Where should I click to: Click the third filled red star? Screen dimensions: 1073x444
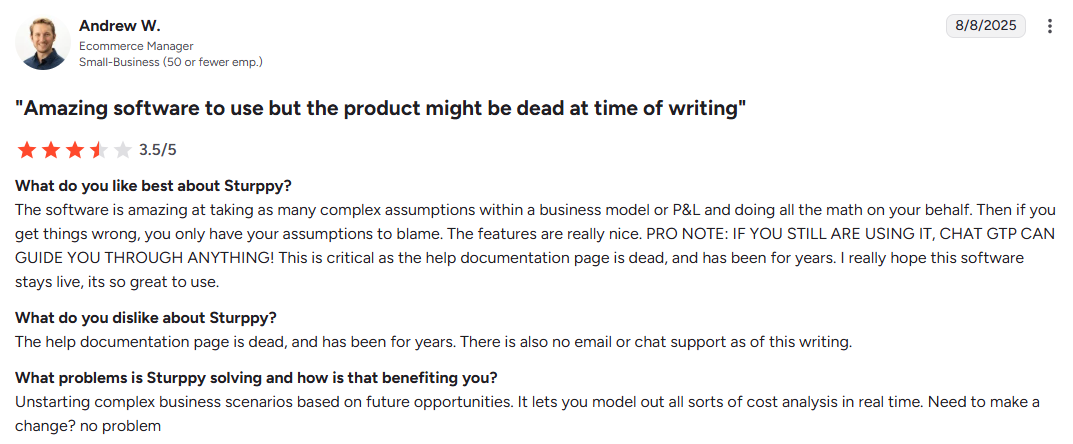pyautogui.click(x=75, y=150)
